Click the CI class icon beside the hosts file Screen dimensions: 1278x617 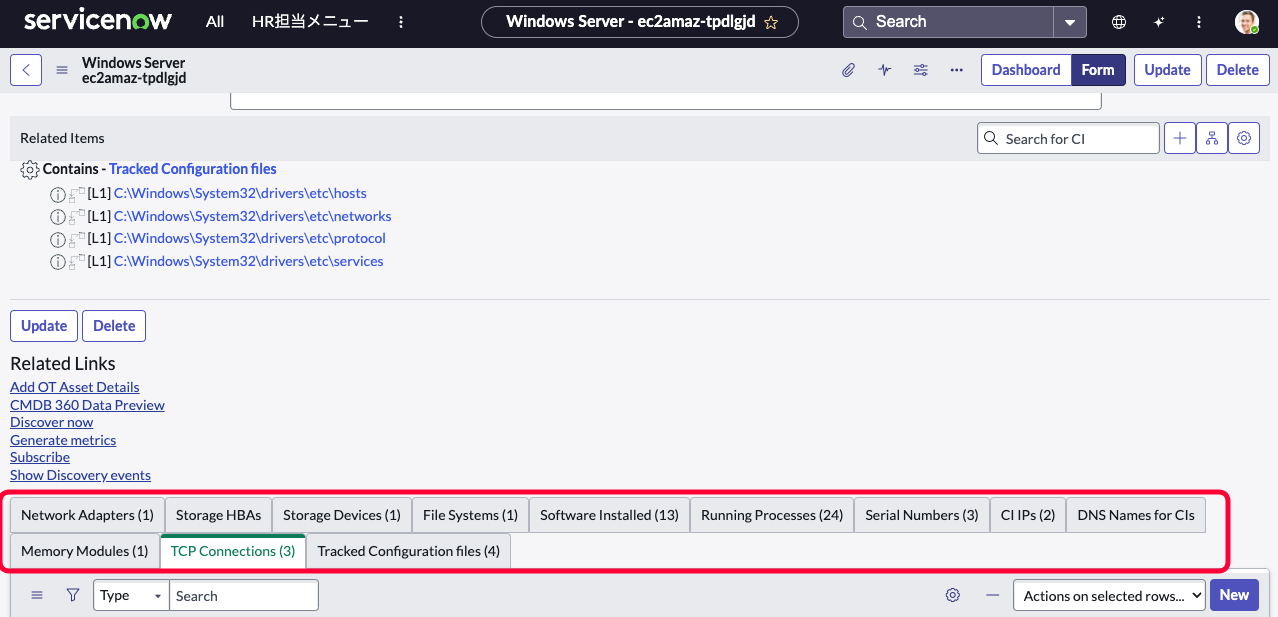(x=77, y=193)
